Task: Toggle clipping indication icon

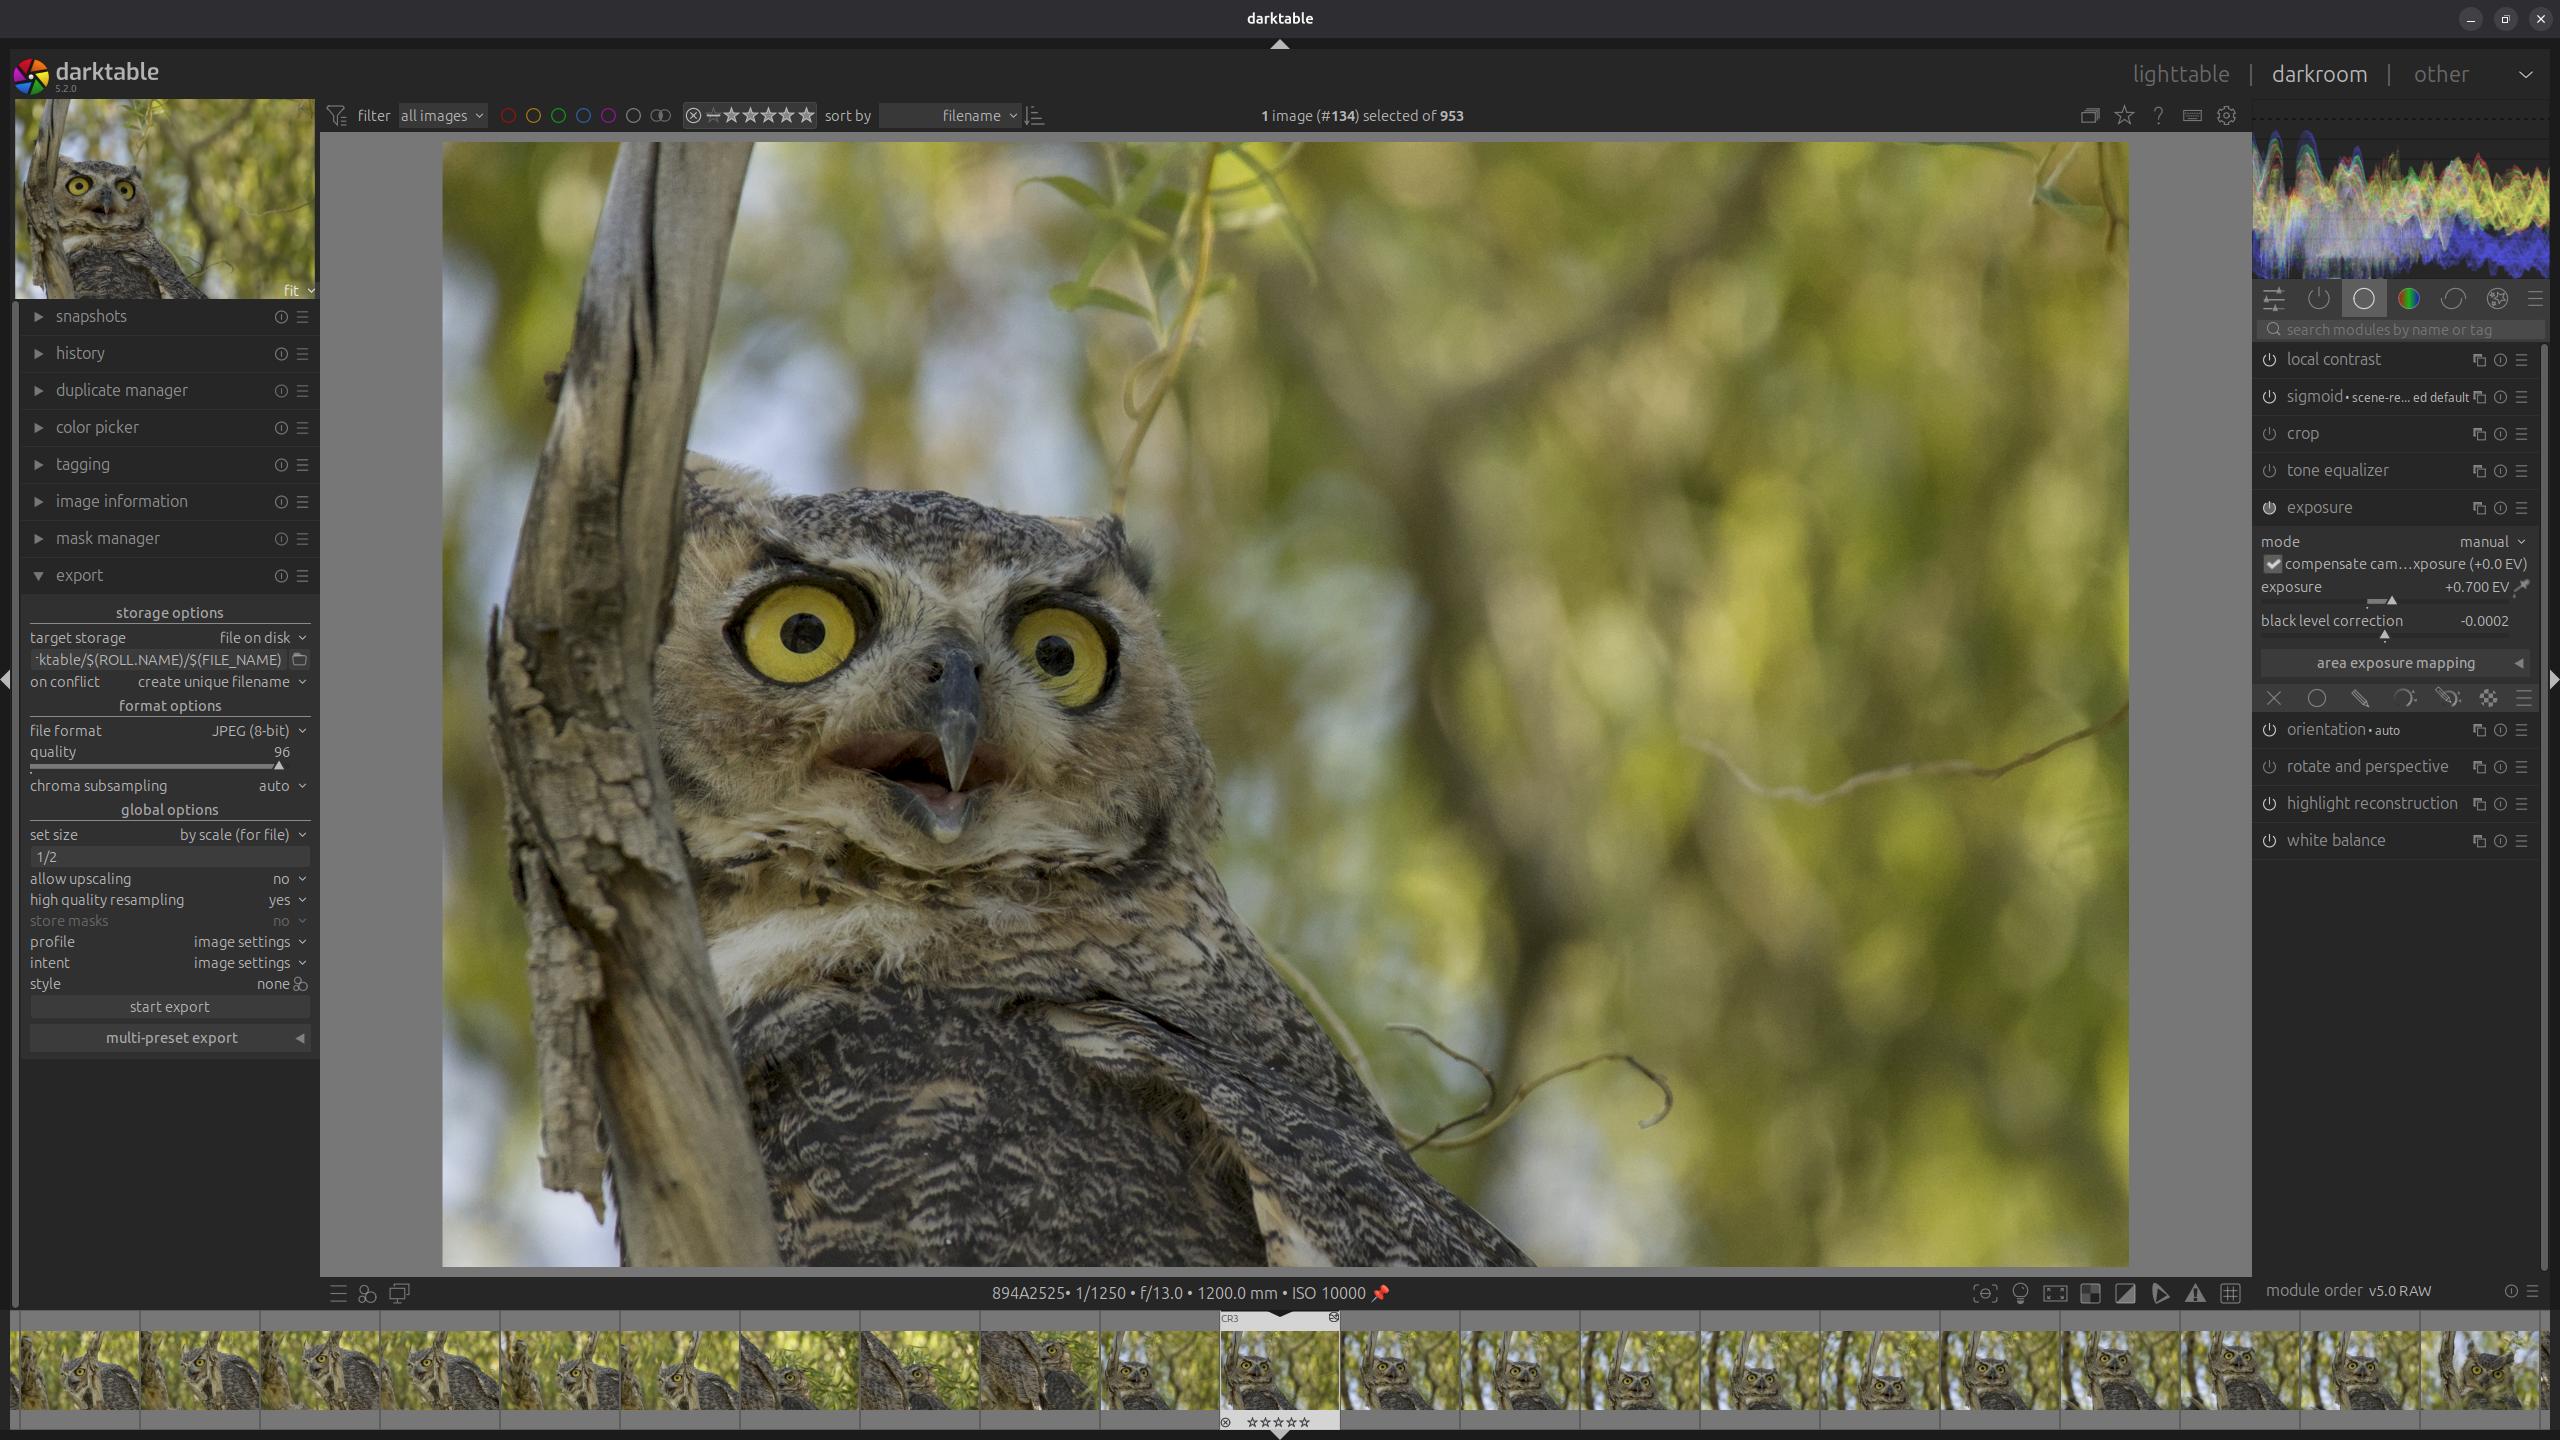Action: pyautogui.click(x=2125, y=1293)
